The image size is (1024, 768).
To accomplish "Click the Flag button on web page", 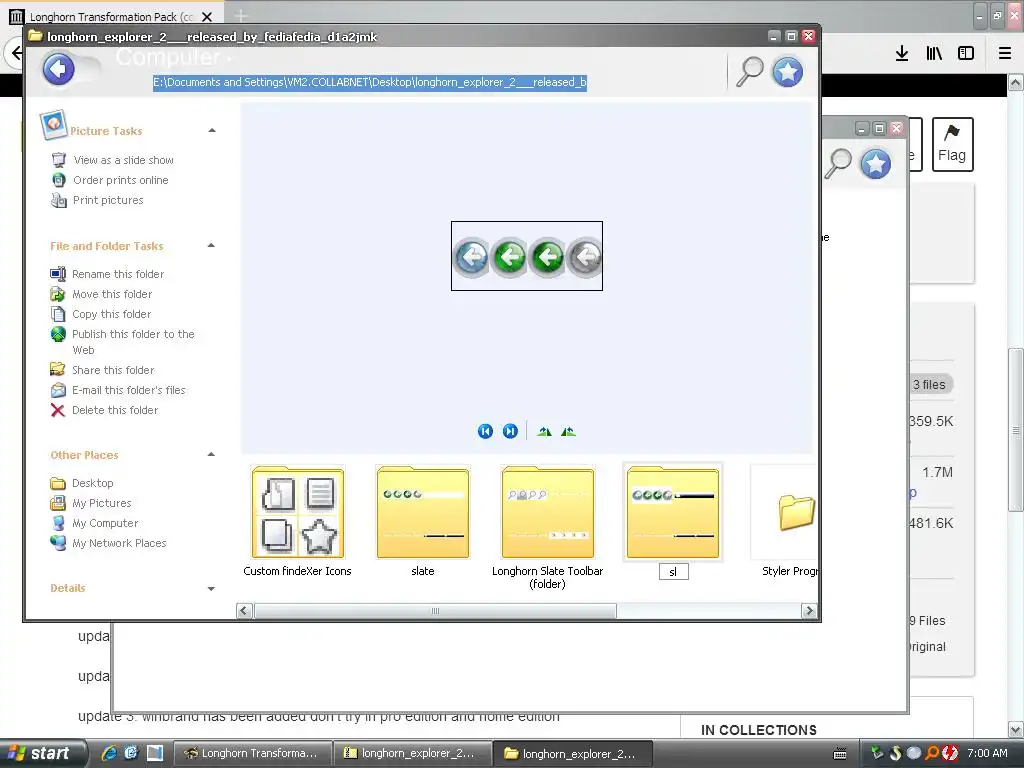I will click(x=952, y=144).
